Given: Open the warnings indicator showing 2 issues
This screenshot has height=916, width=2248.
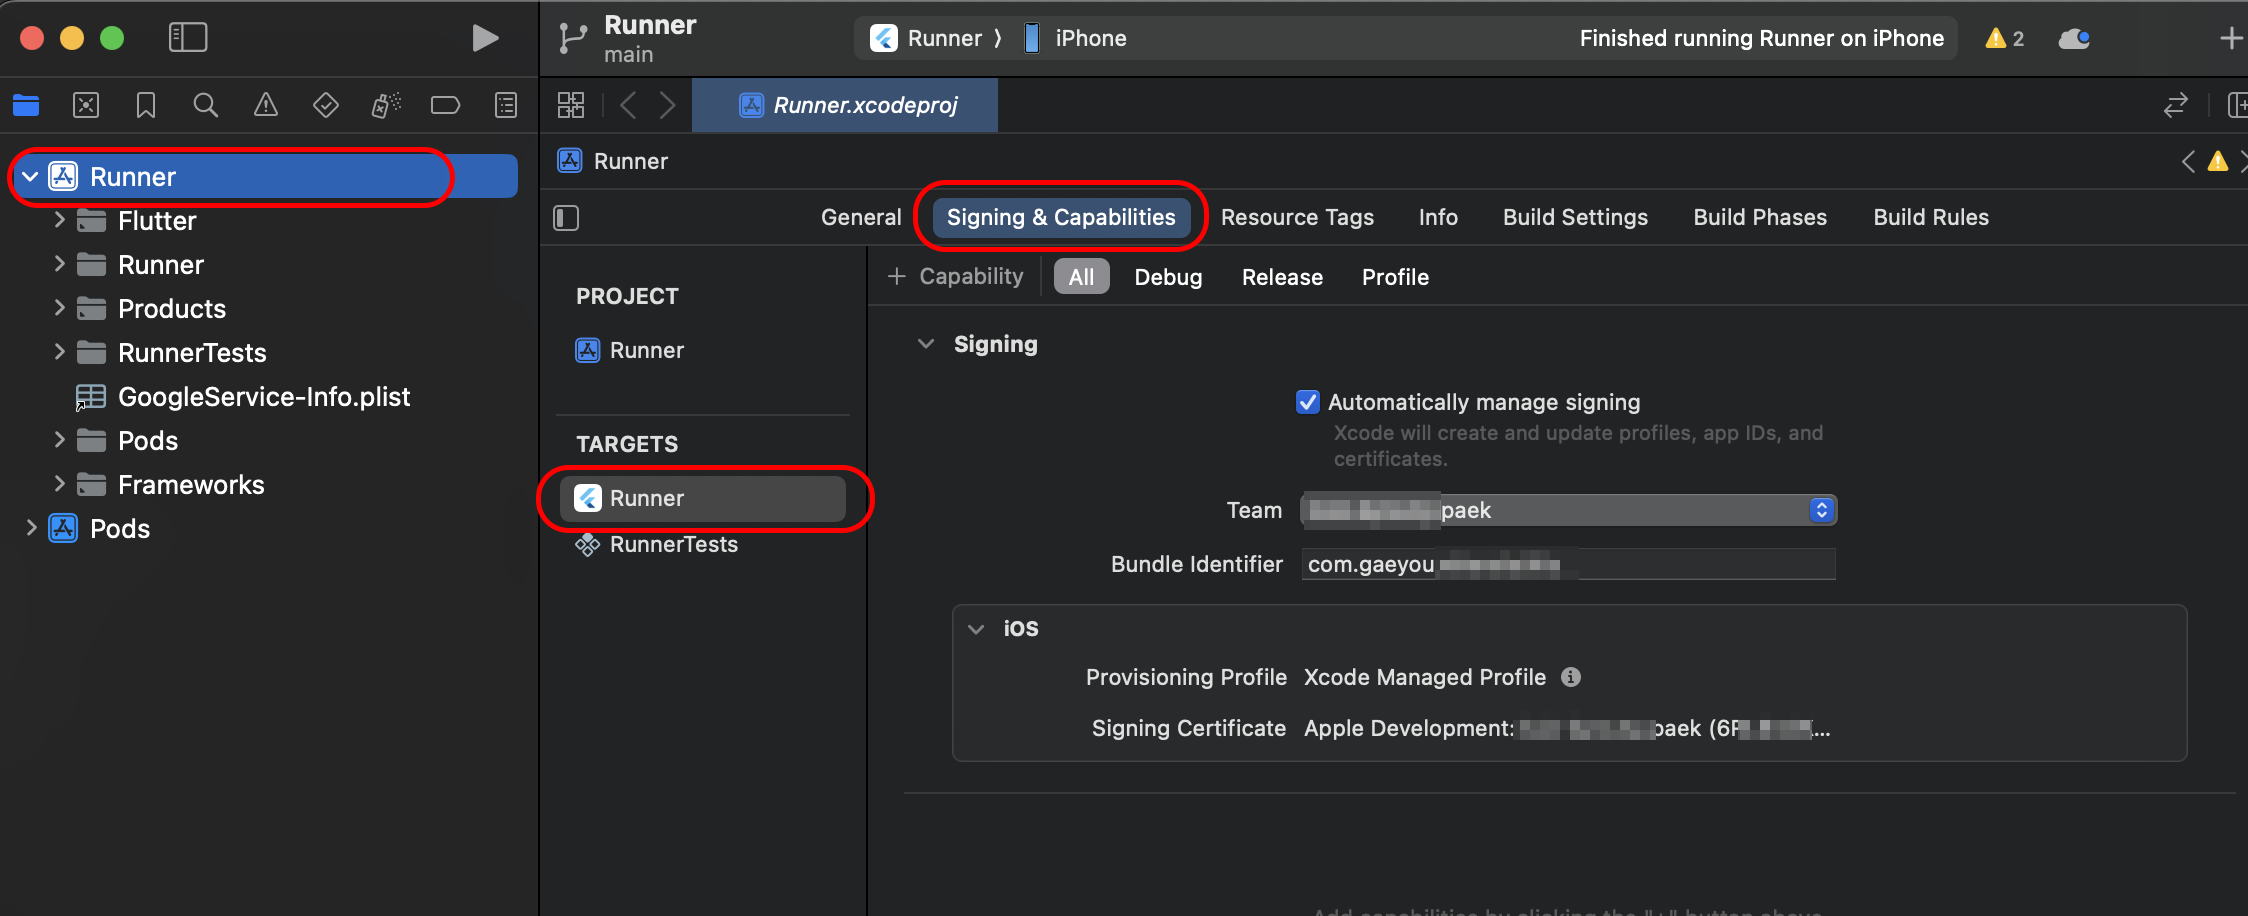Looking at the screenshot, I should coord(2005,38).
